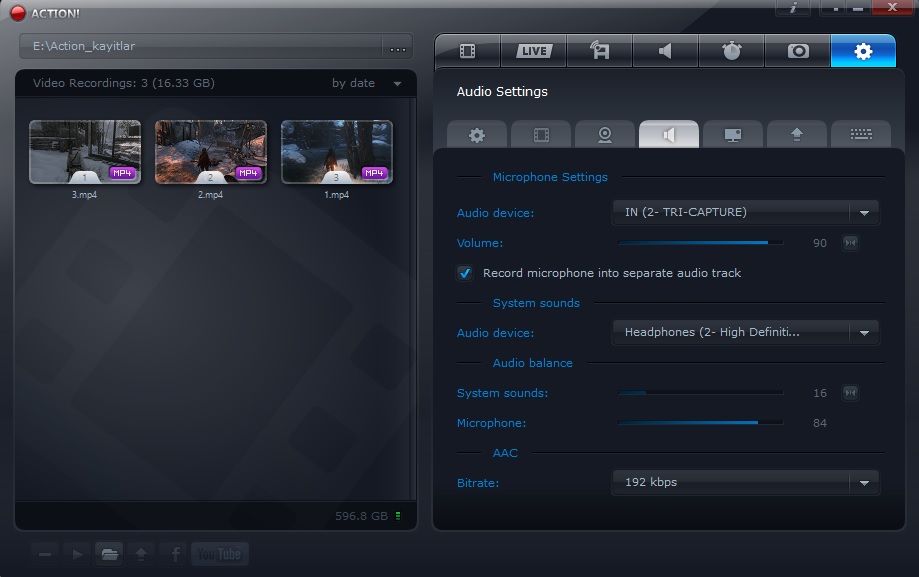Click the volume value 90
This screenshot has width=919, height=577.
coord(820,243)
